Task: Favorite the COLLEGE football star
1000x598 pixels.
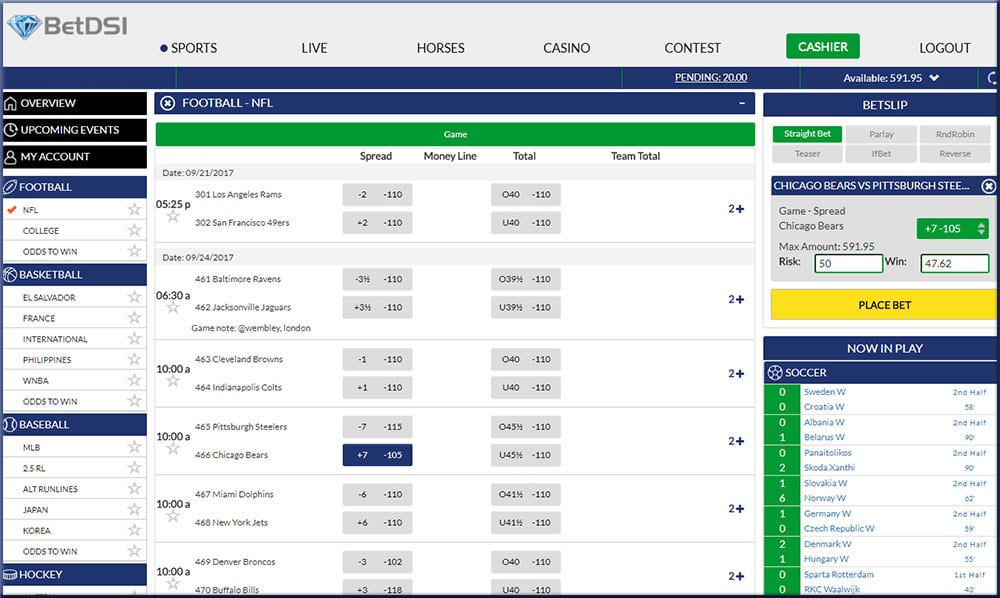Action: pyautogui.click(x=134, y=230)
